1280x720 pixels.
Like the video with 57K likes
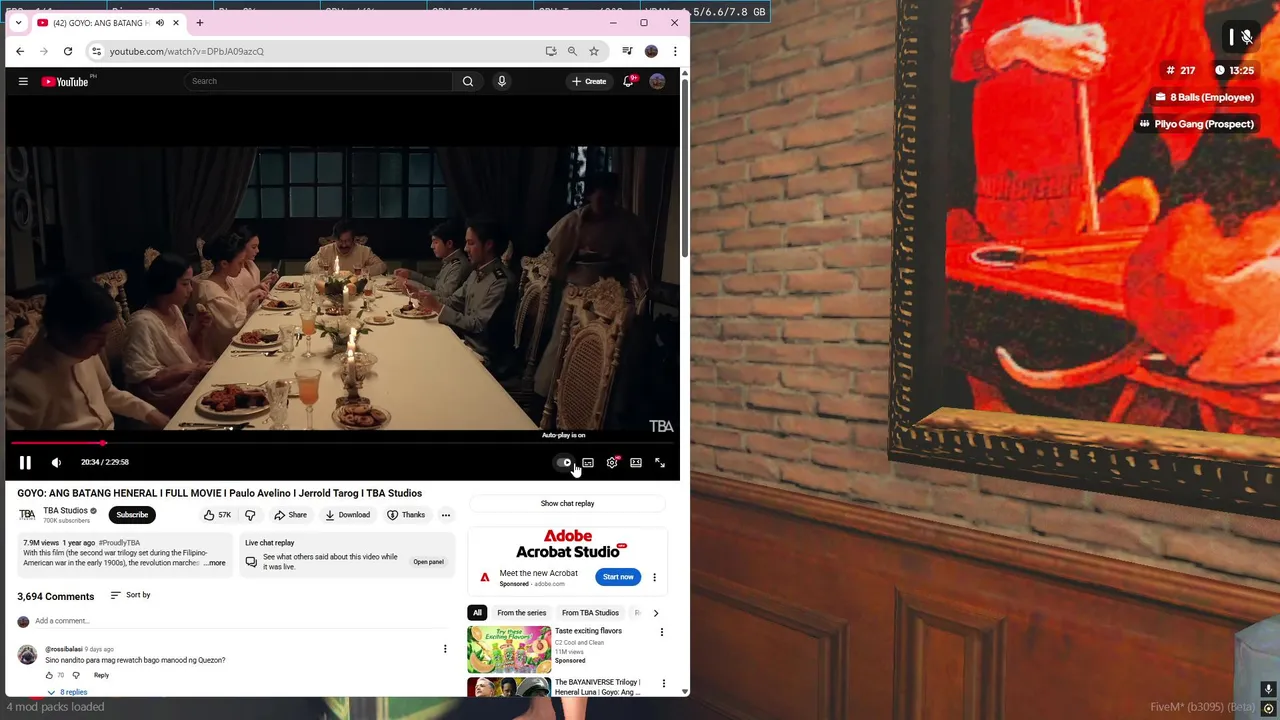coord(217,515)
